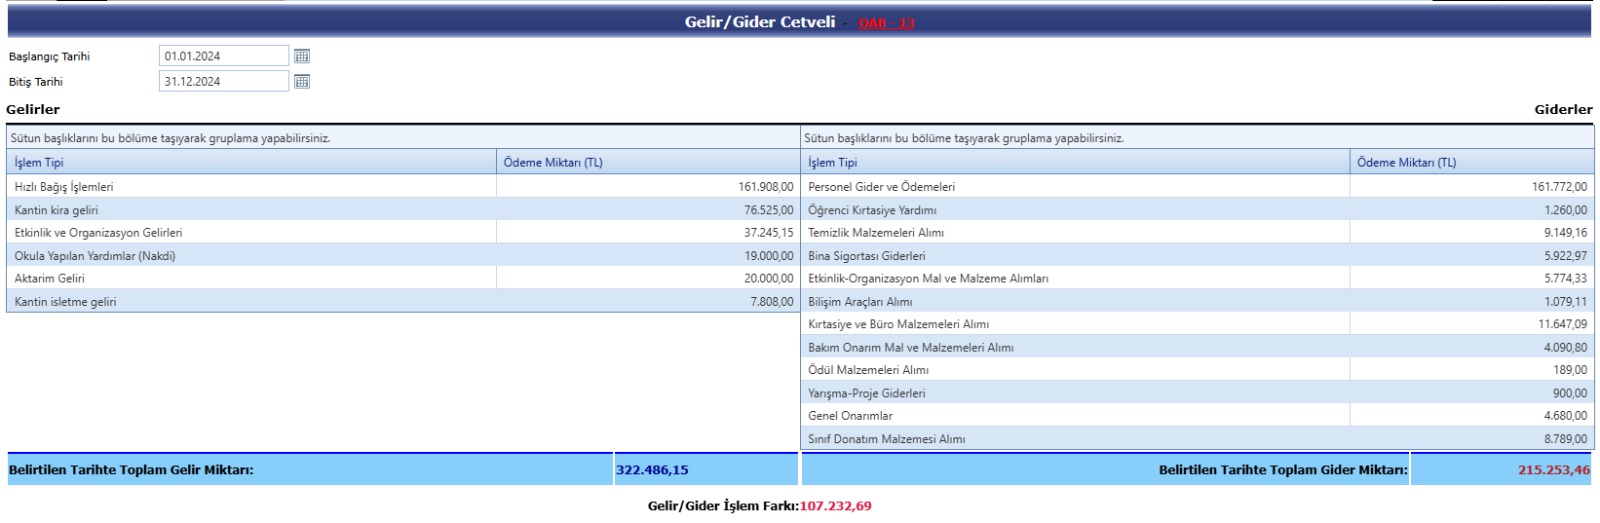Sort Gelirler table by Ödeme Miktarı (TL) header
Viewport: 1600px width, 523px height.
click(553, 162)
